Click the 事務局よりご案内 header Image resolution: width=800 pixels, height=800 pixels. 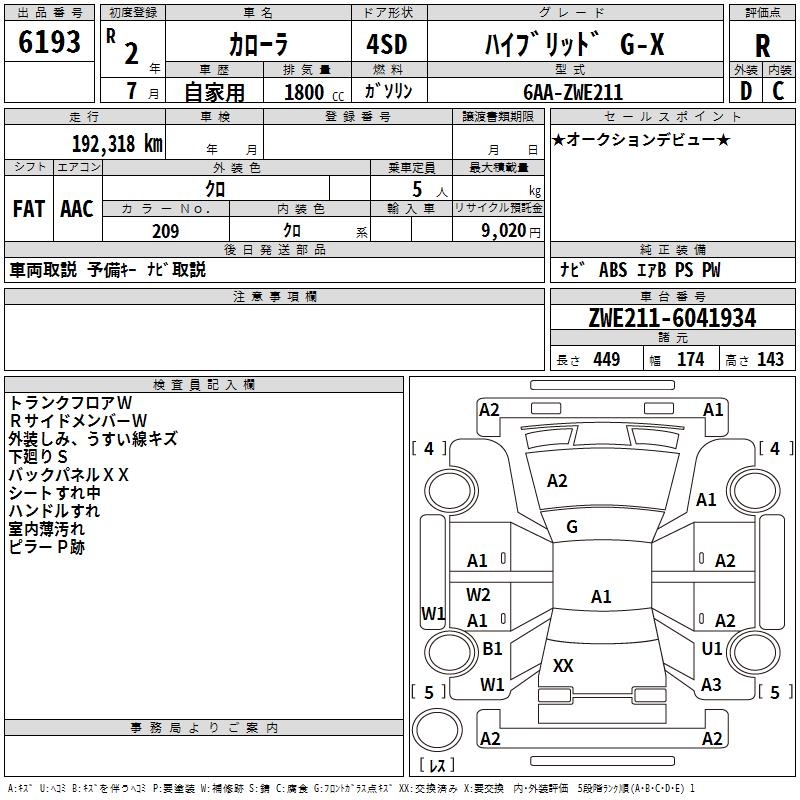click(x=204, y=728)
